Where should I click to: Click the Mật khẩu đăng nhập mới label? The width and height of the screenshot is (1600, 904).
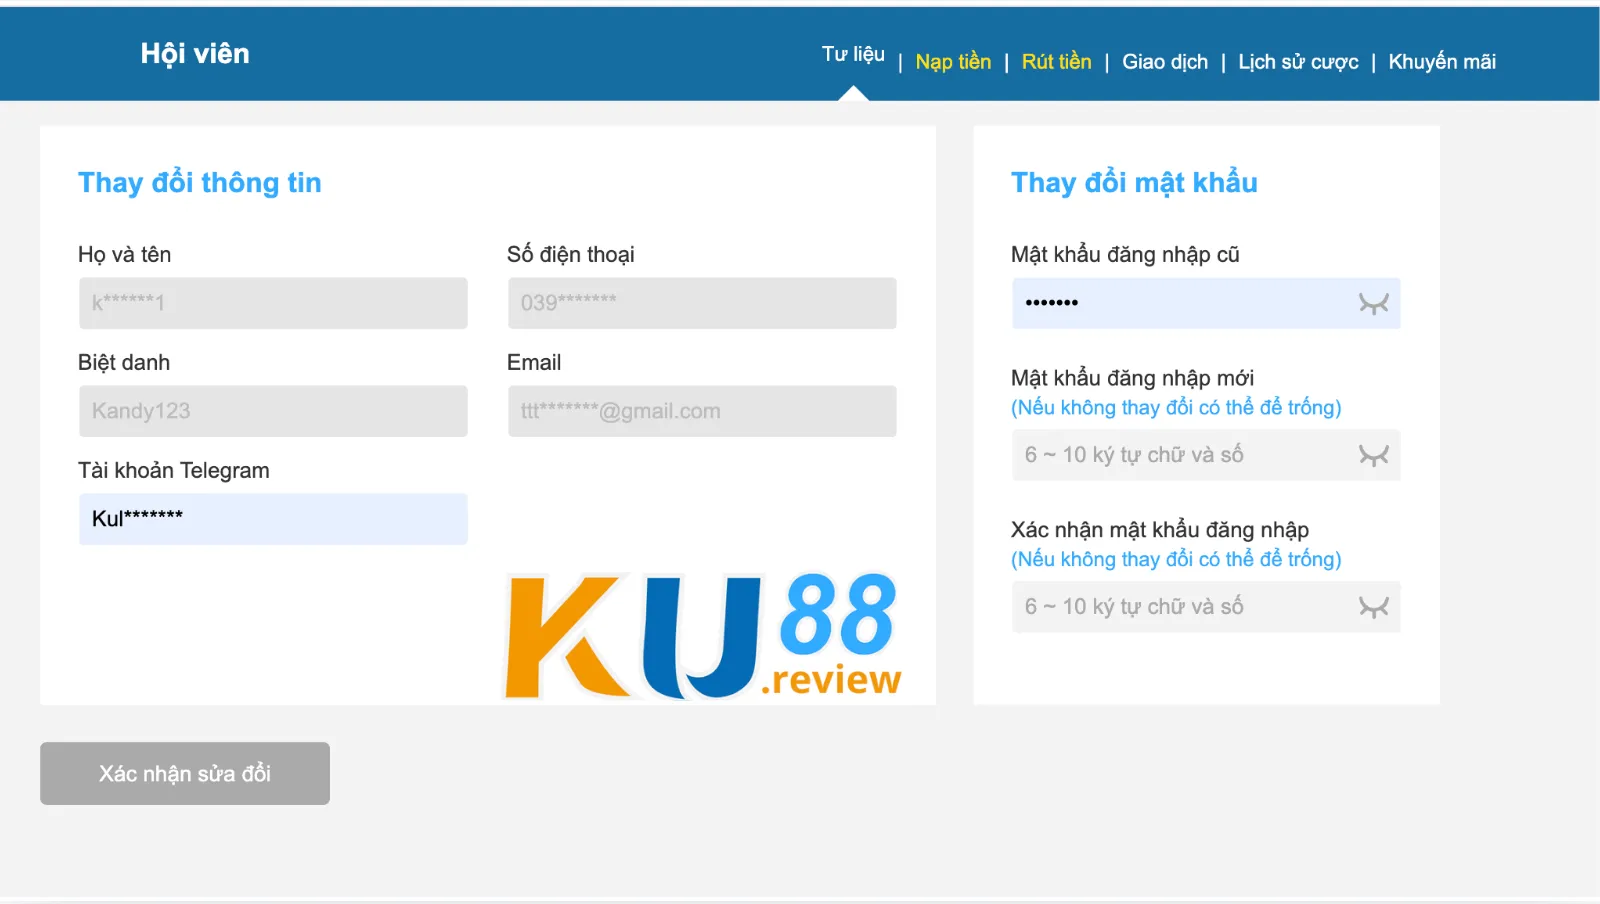click(x=1132, y=378)
